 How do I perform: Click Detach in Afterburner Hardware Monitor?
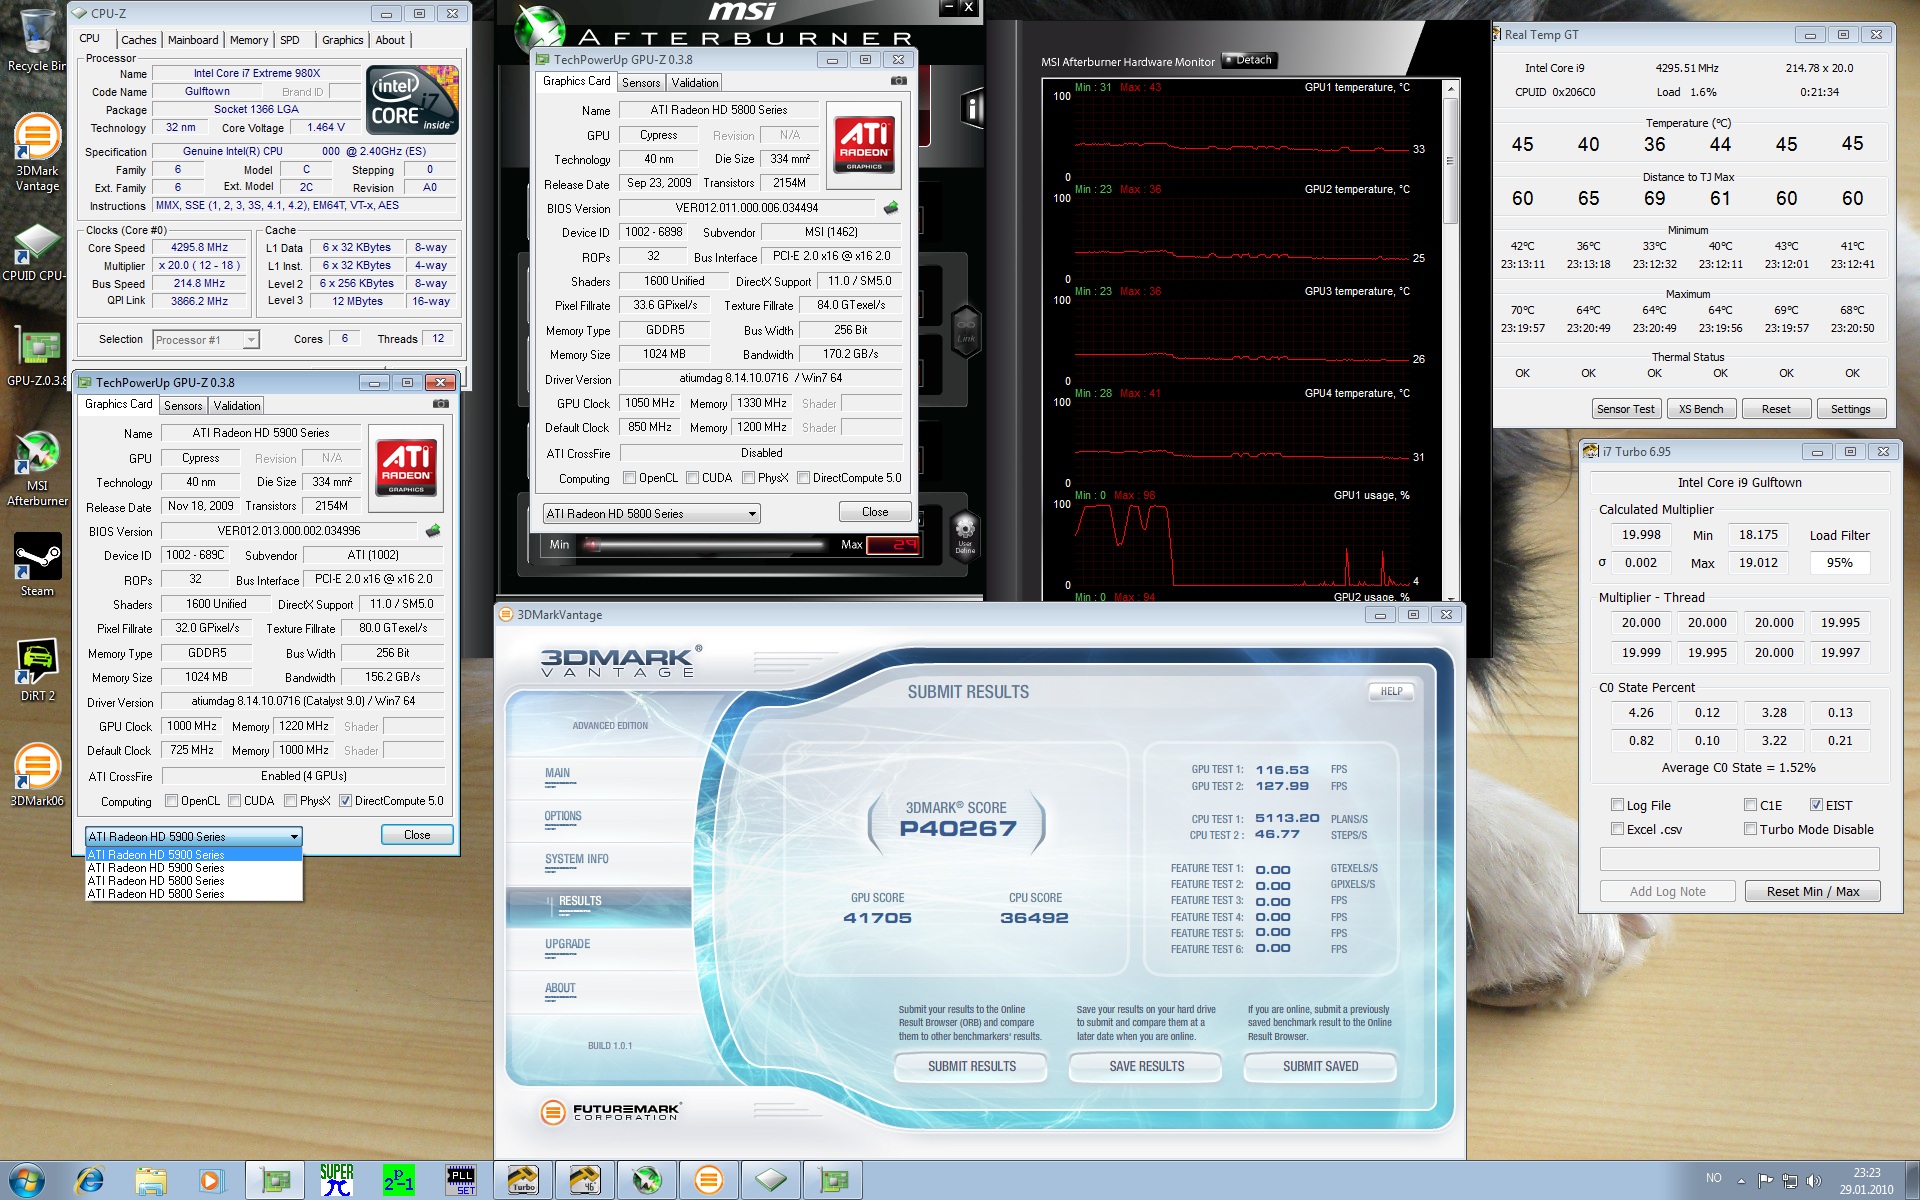point(1250,60)
